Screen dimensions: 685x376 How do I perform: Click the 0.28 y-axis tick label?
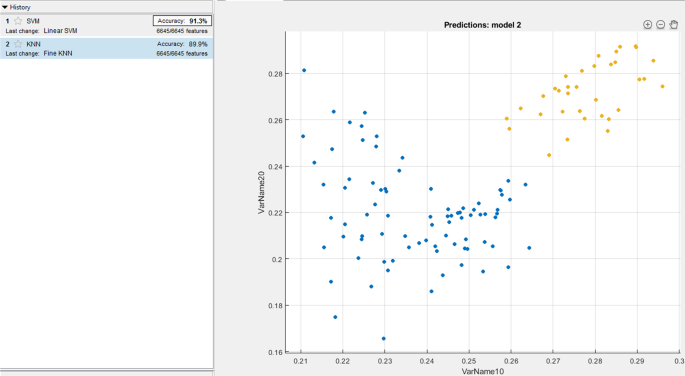point(275,74)
